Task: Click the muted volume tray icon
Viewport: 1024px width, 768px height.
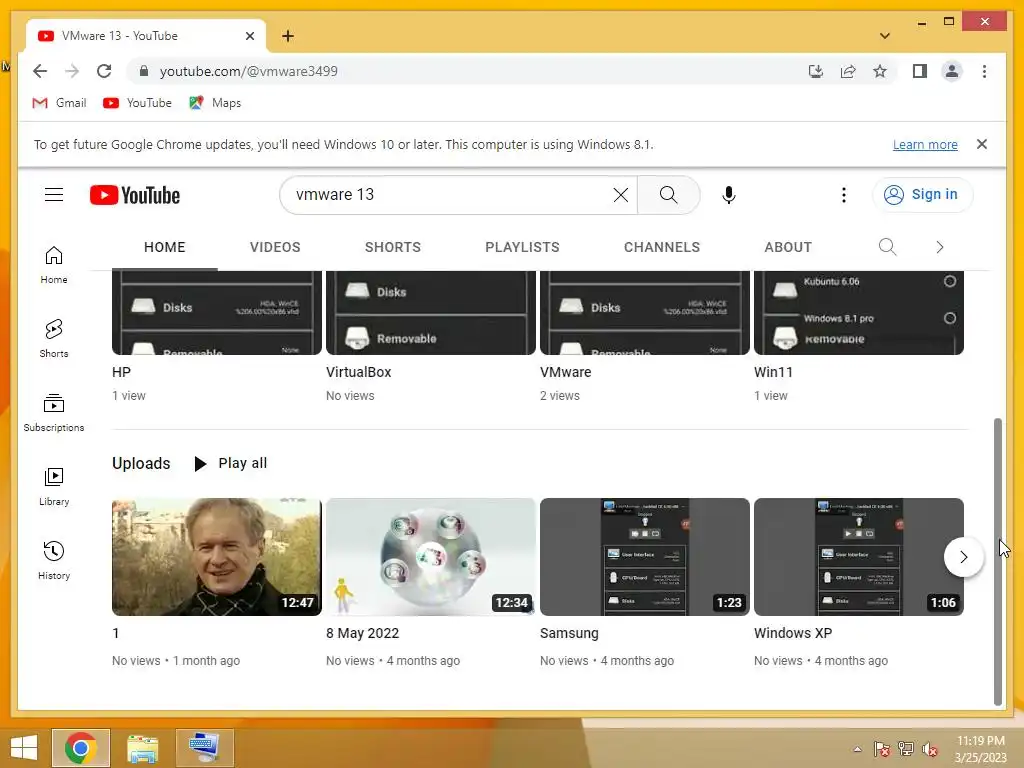Action: click(x=929, y=749)
